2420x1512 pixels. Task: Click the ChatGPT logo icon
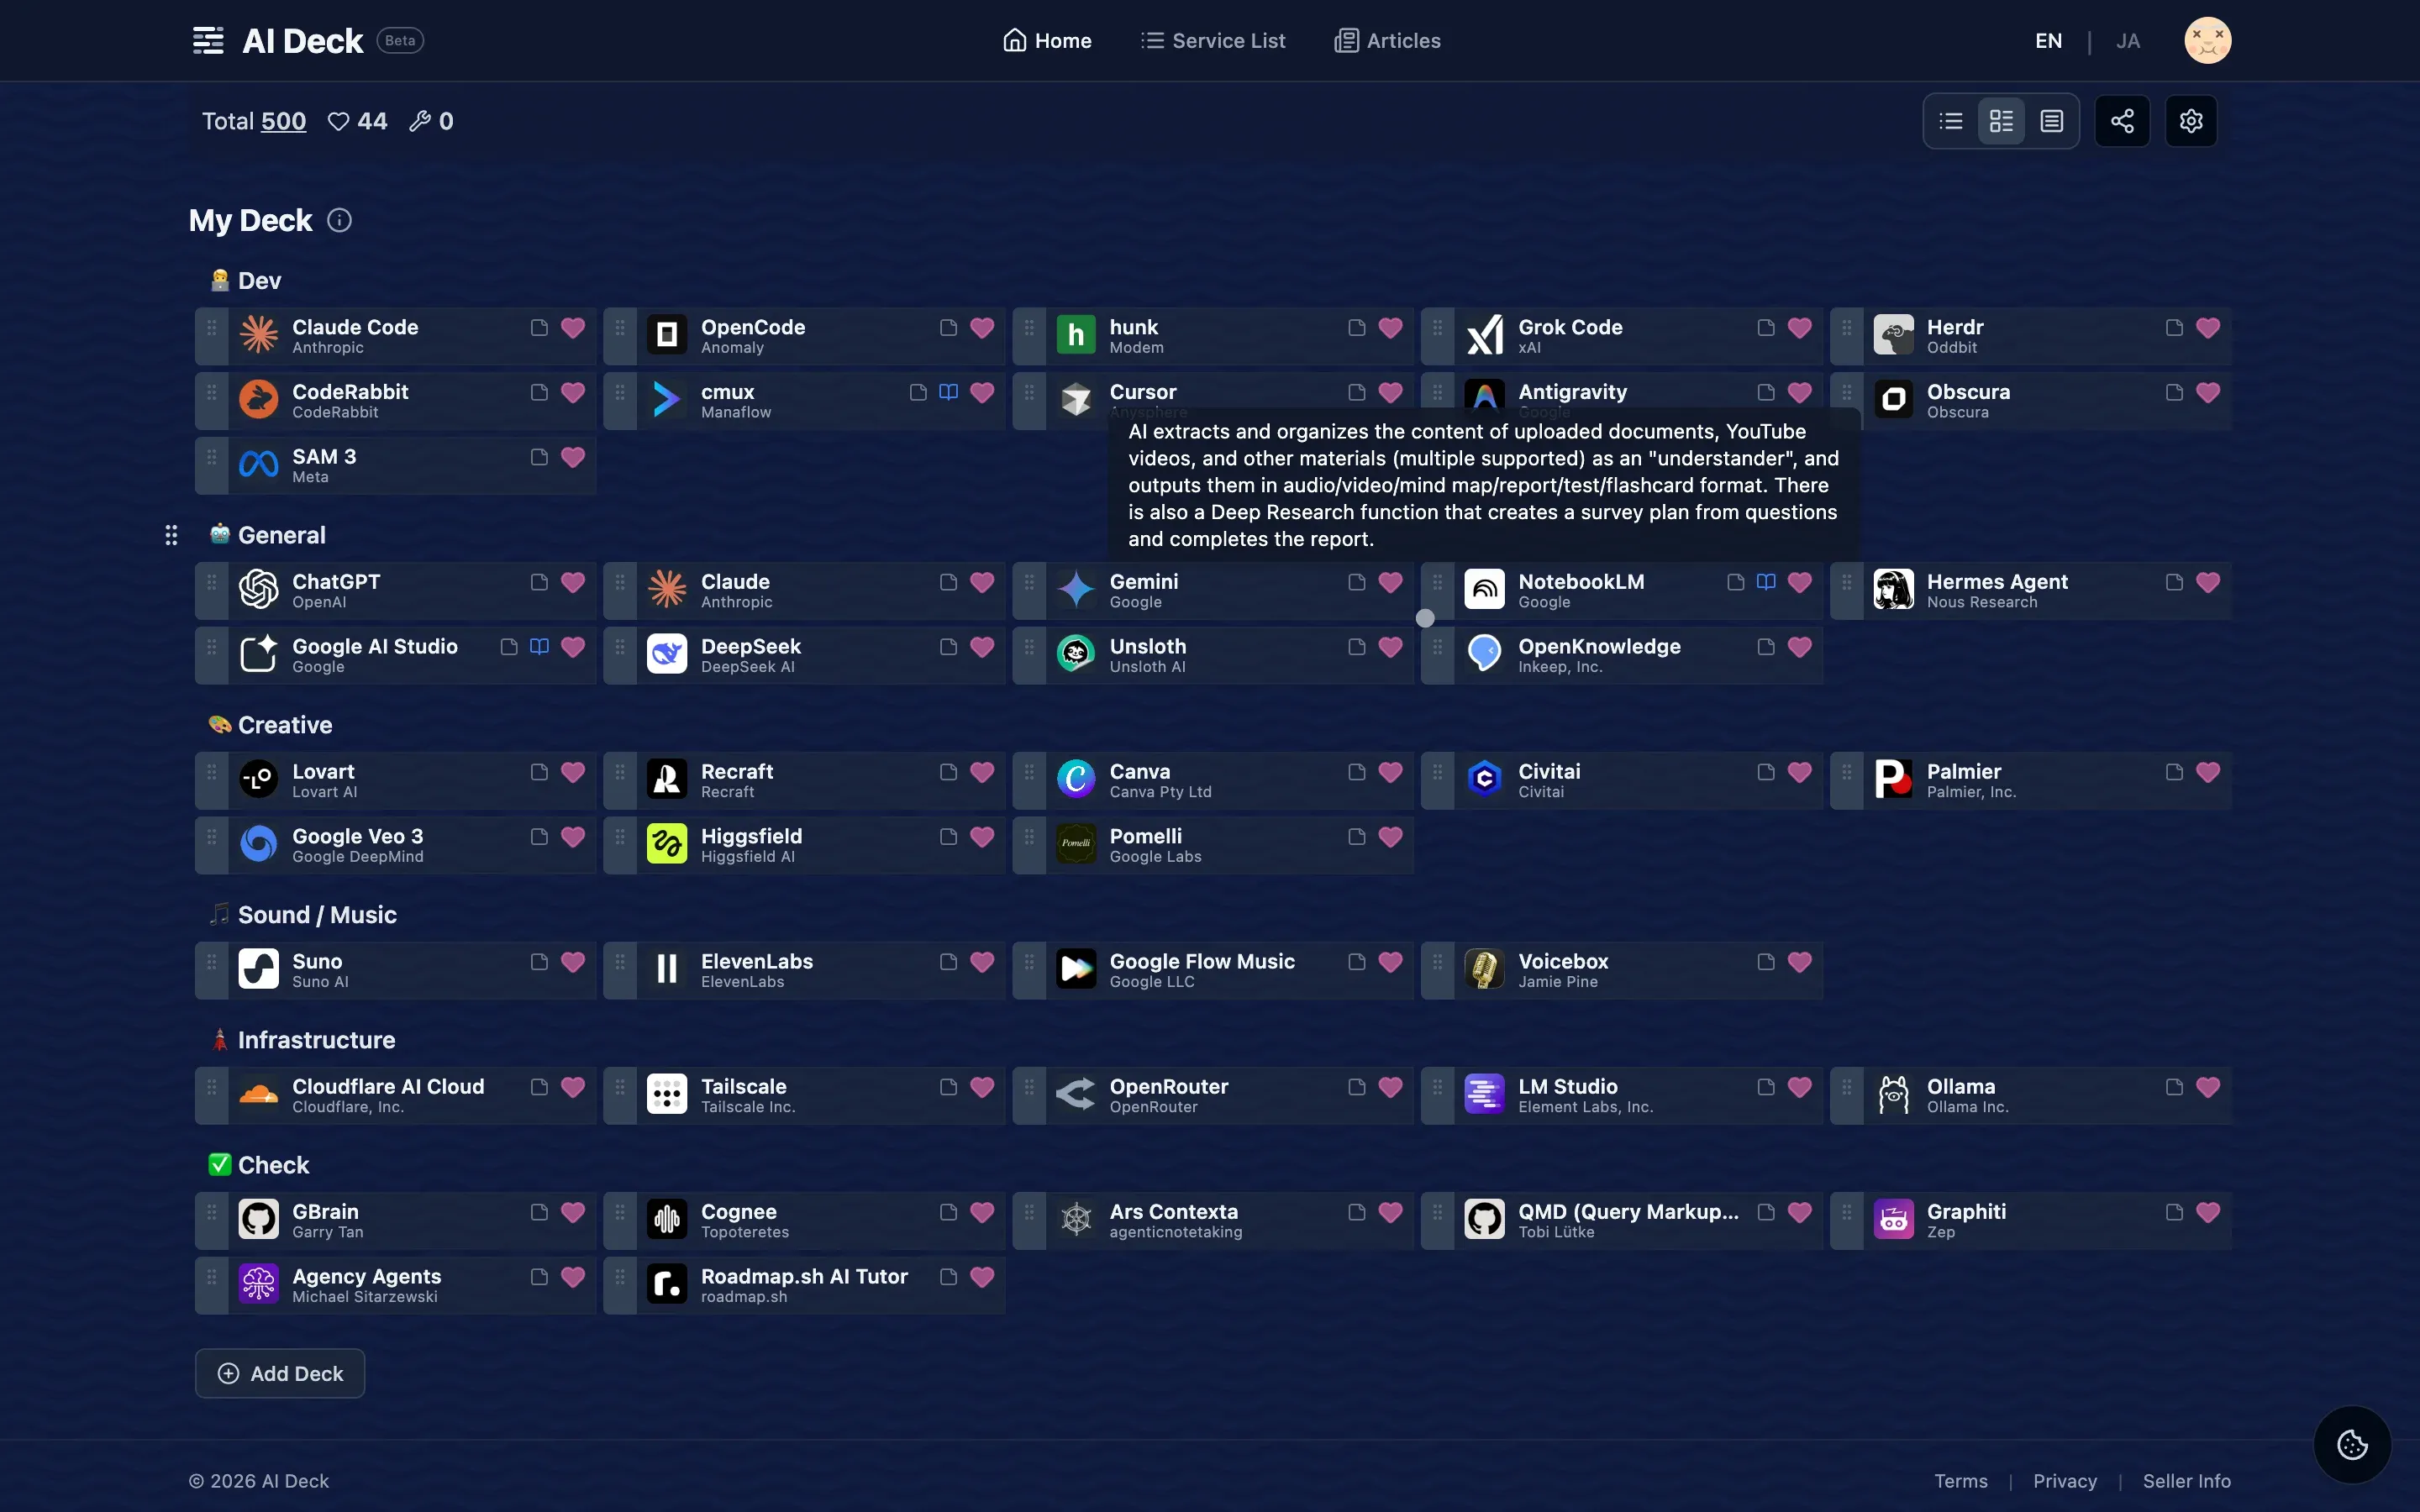pos(259,590)
